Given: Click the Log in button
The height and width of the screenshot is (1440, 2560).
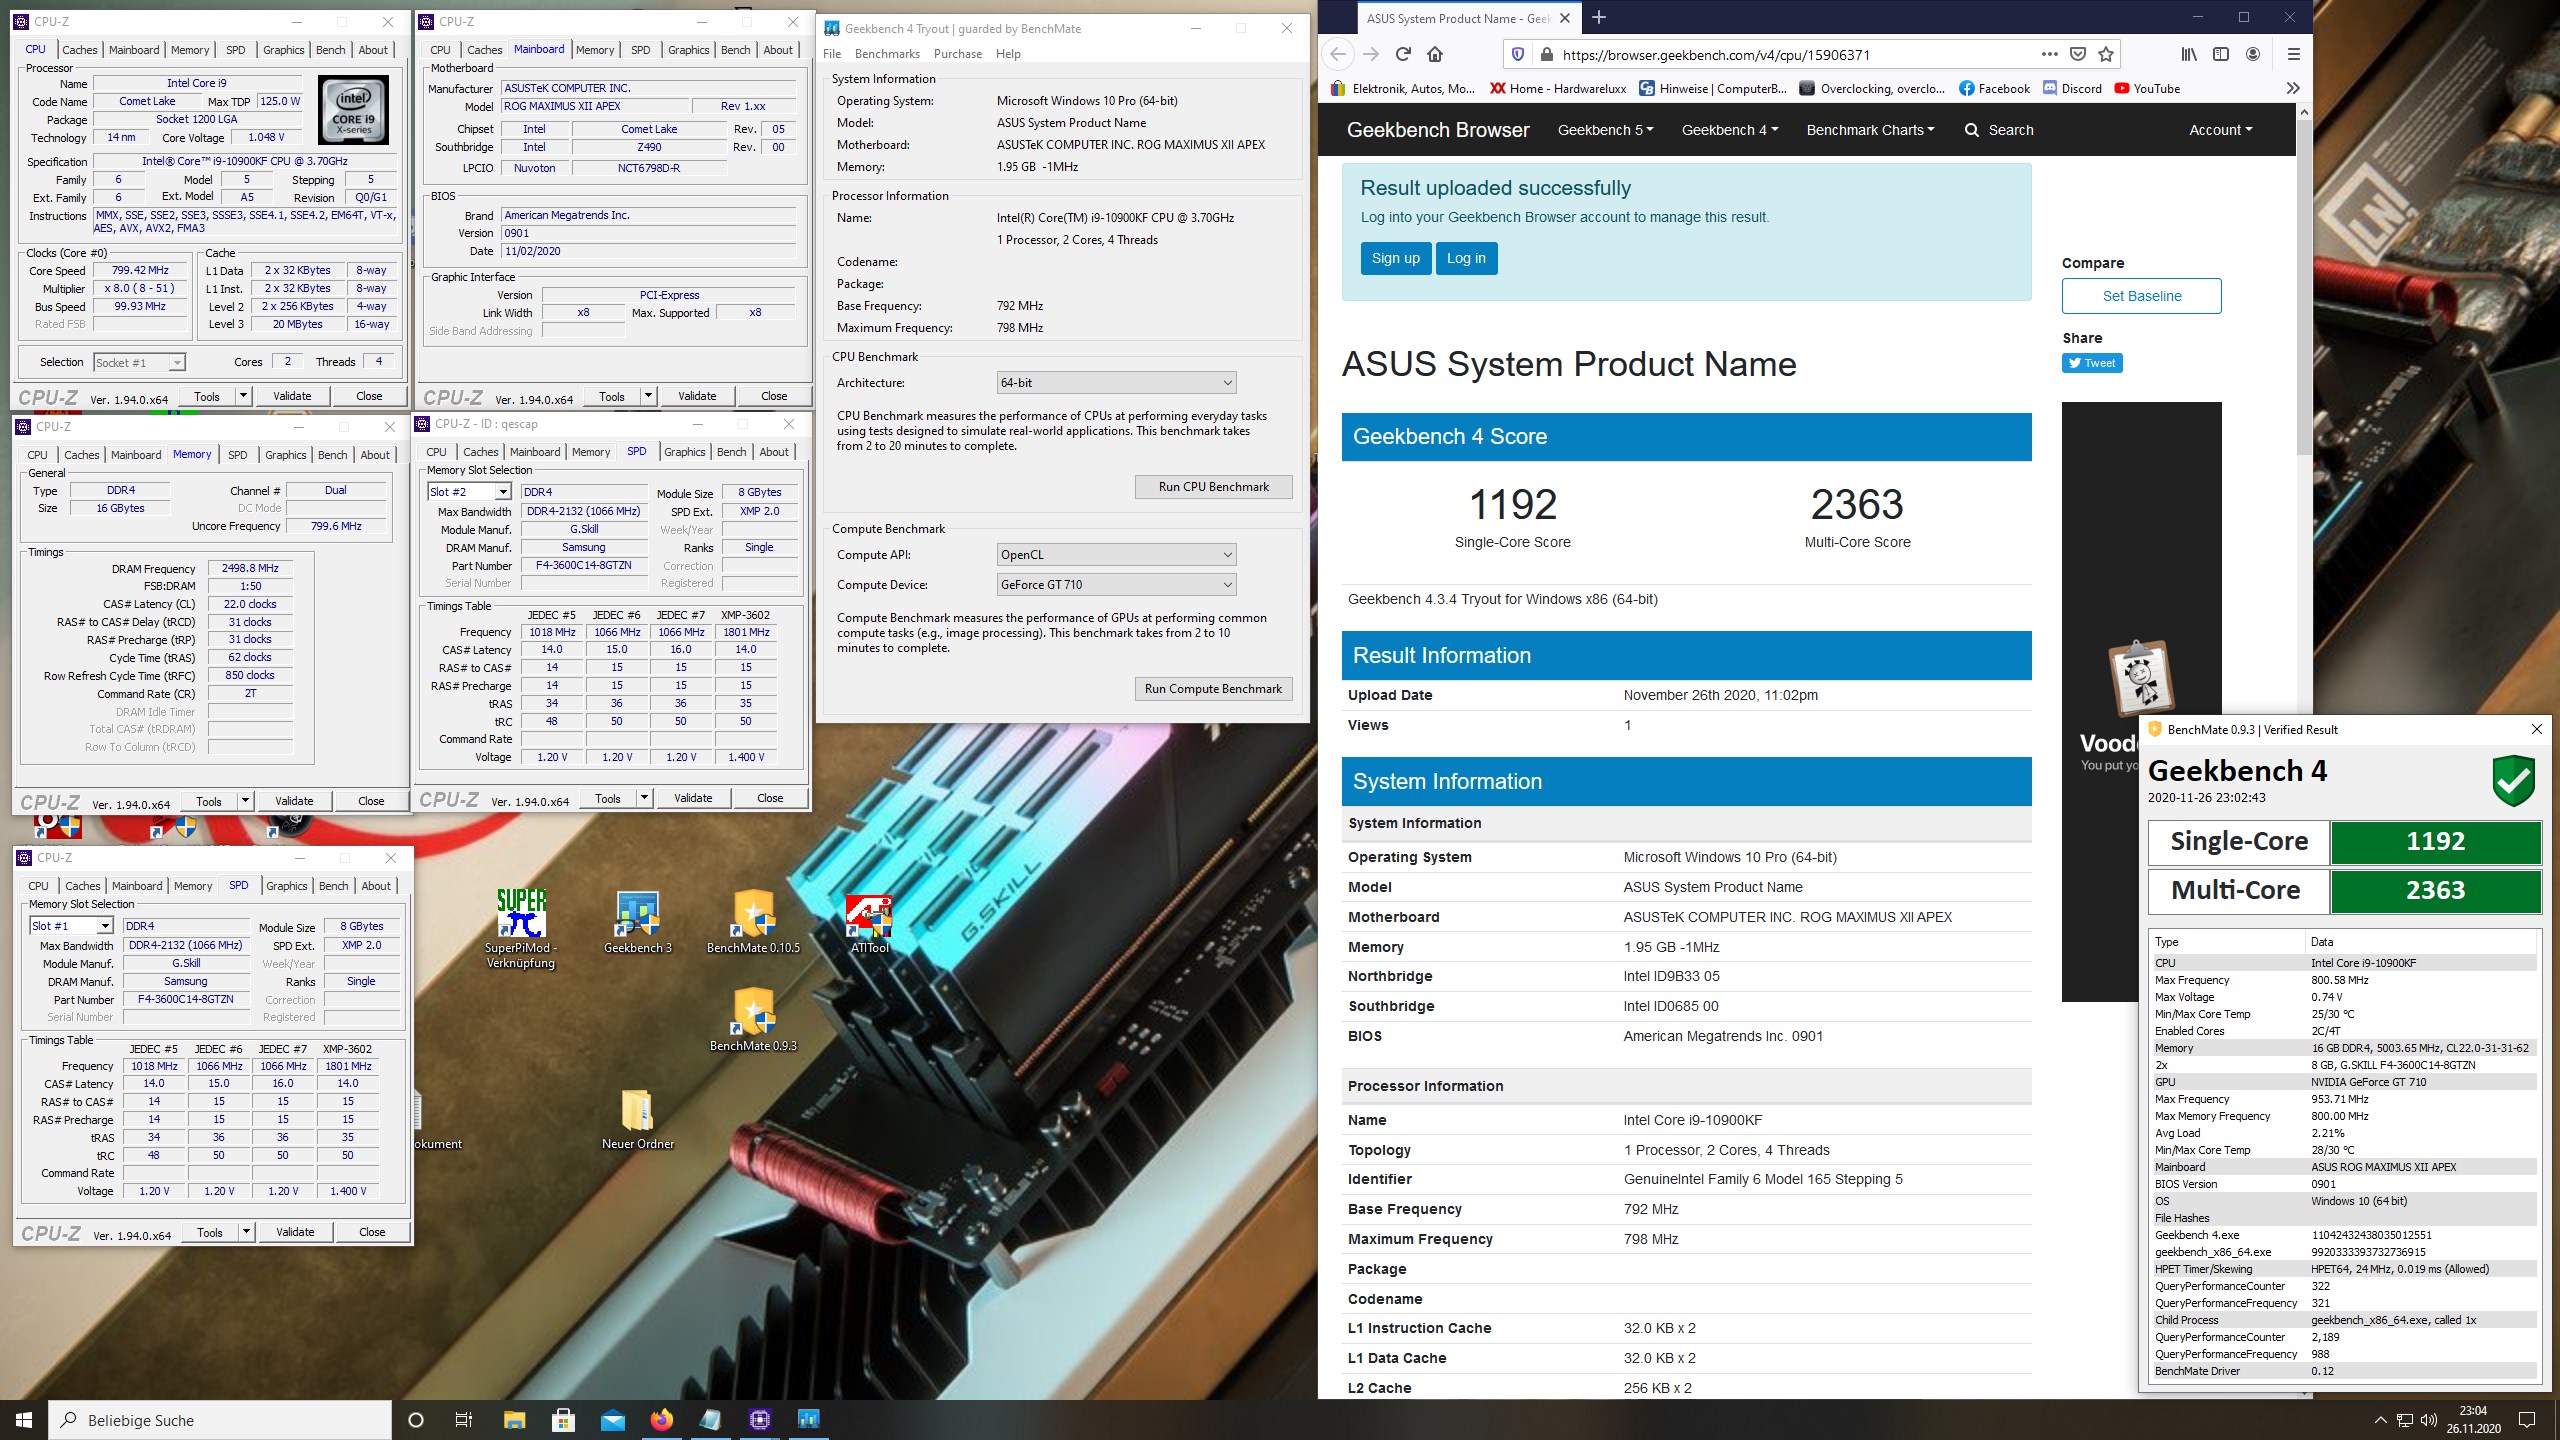Looking at the screenshot, I should click(x=1466, y=258).
